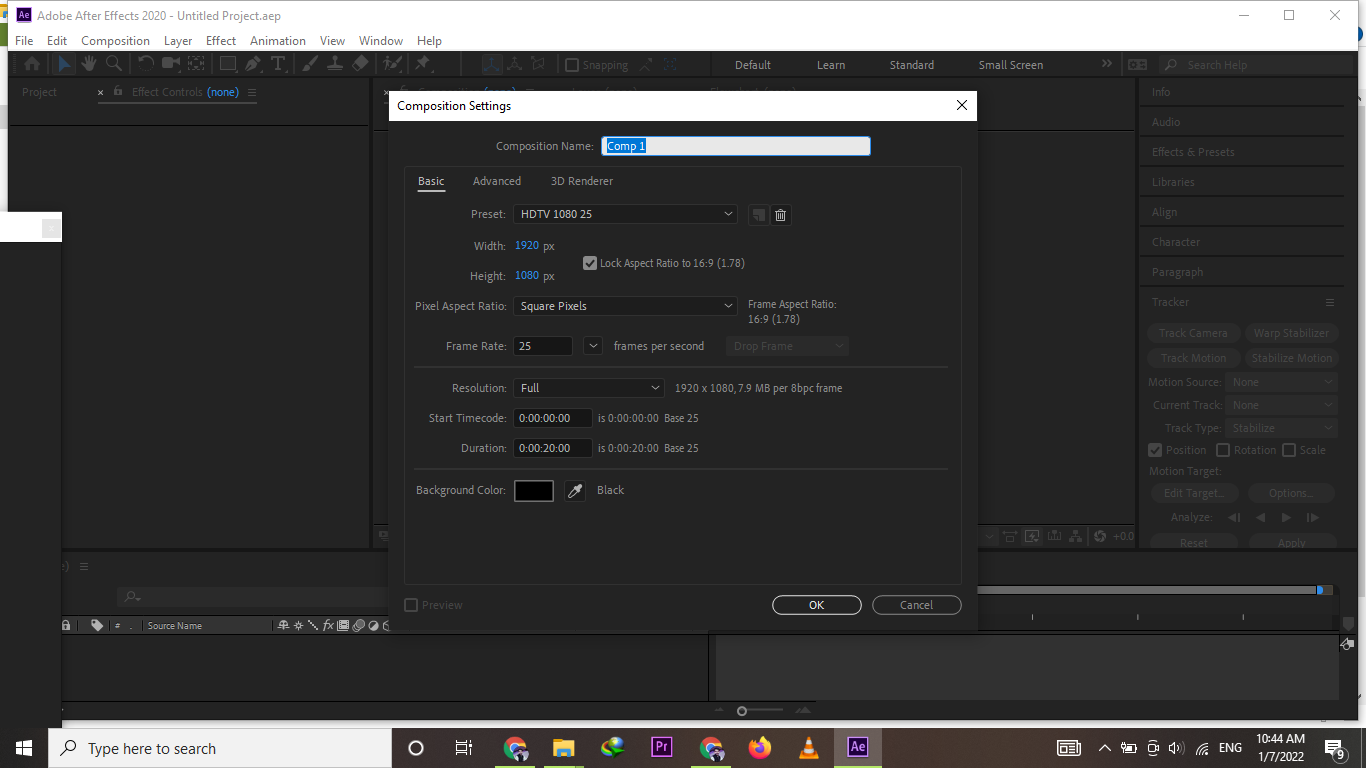Image resolution: width=1366 pixels, height=768 pixels.
Task: Switch to the Small Screen workspace
Action: pos(1011,65)
